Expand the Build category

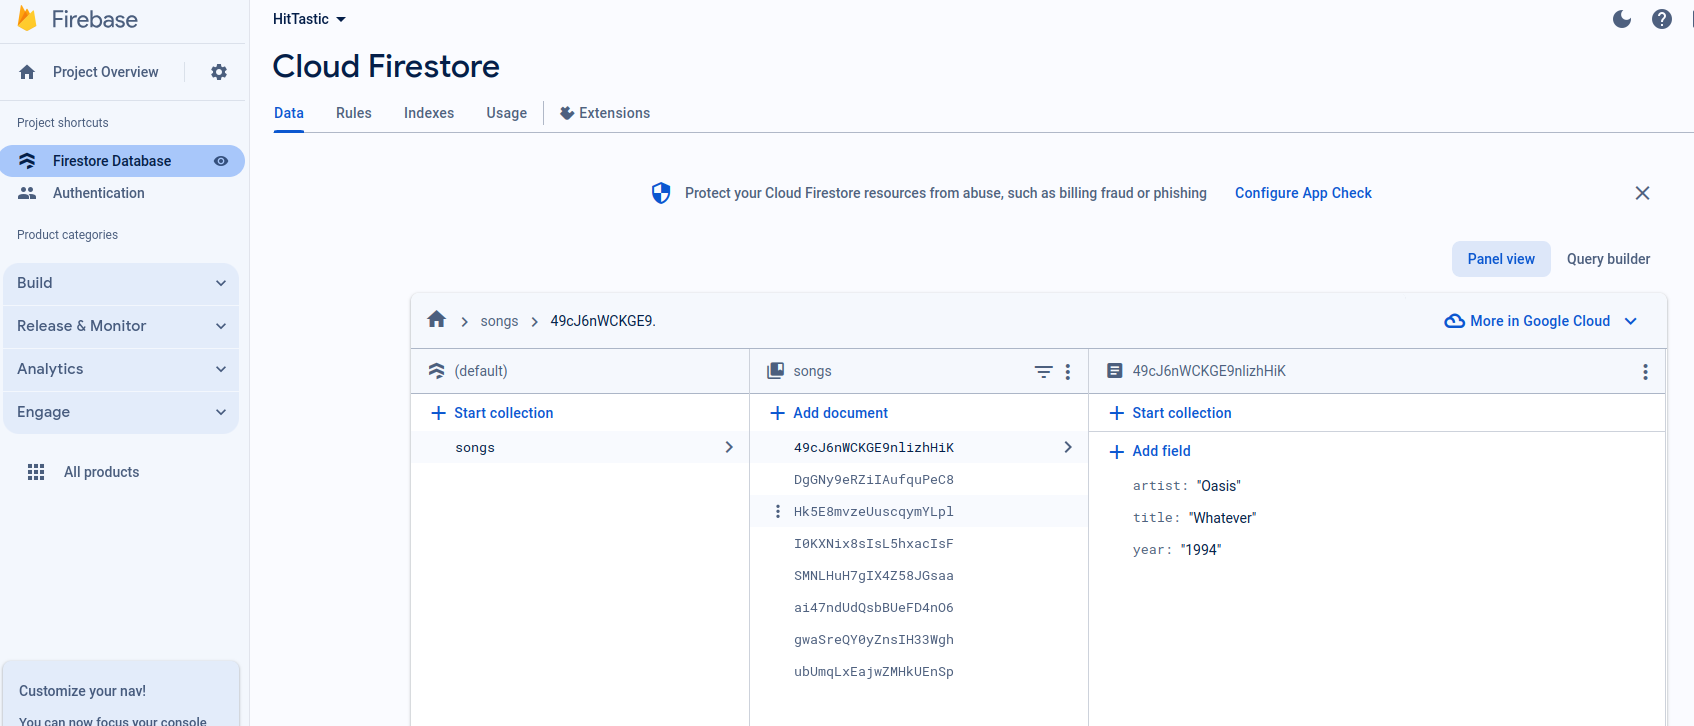coord(121,283)
